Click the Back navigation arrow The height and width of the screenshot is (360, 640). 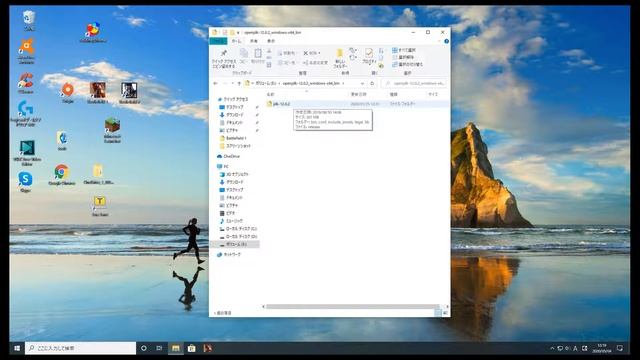click(x=216, y=83)
